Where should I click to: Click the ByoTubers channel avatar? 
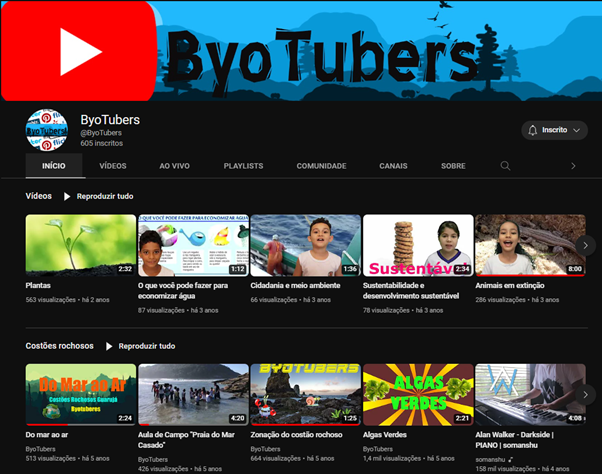46,130
